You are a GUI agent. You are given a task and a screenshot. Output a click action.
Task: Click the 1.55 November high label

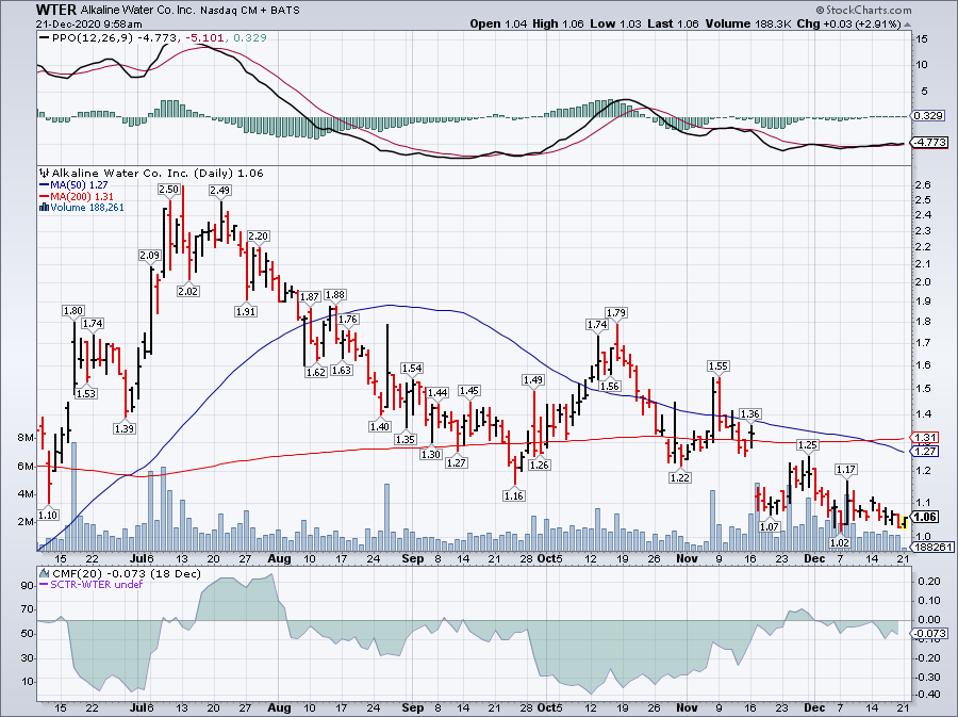(x=718, y=366)
